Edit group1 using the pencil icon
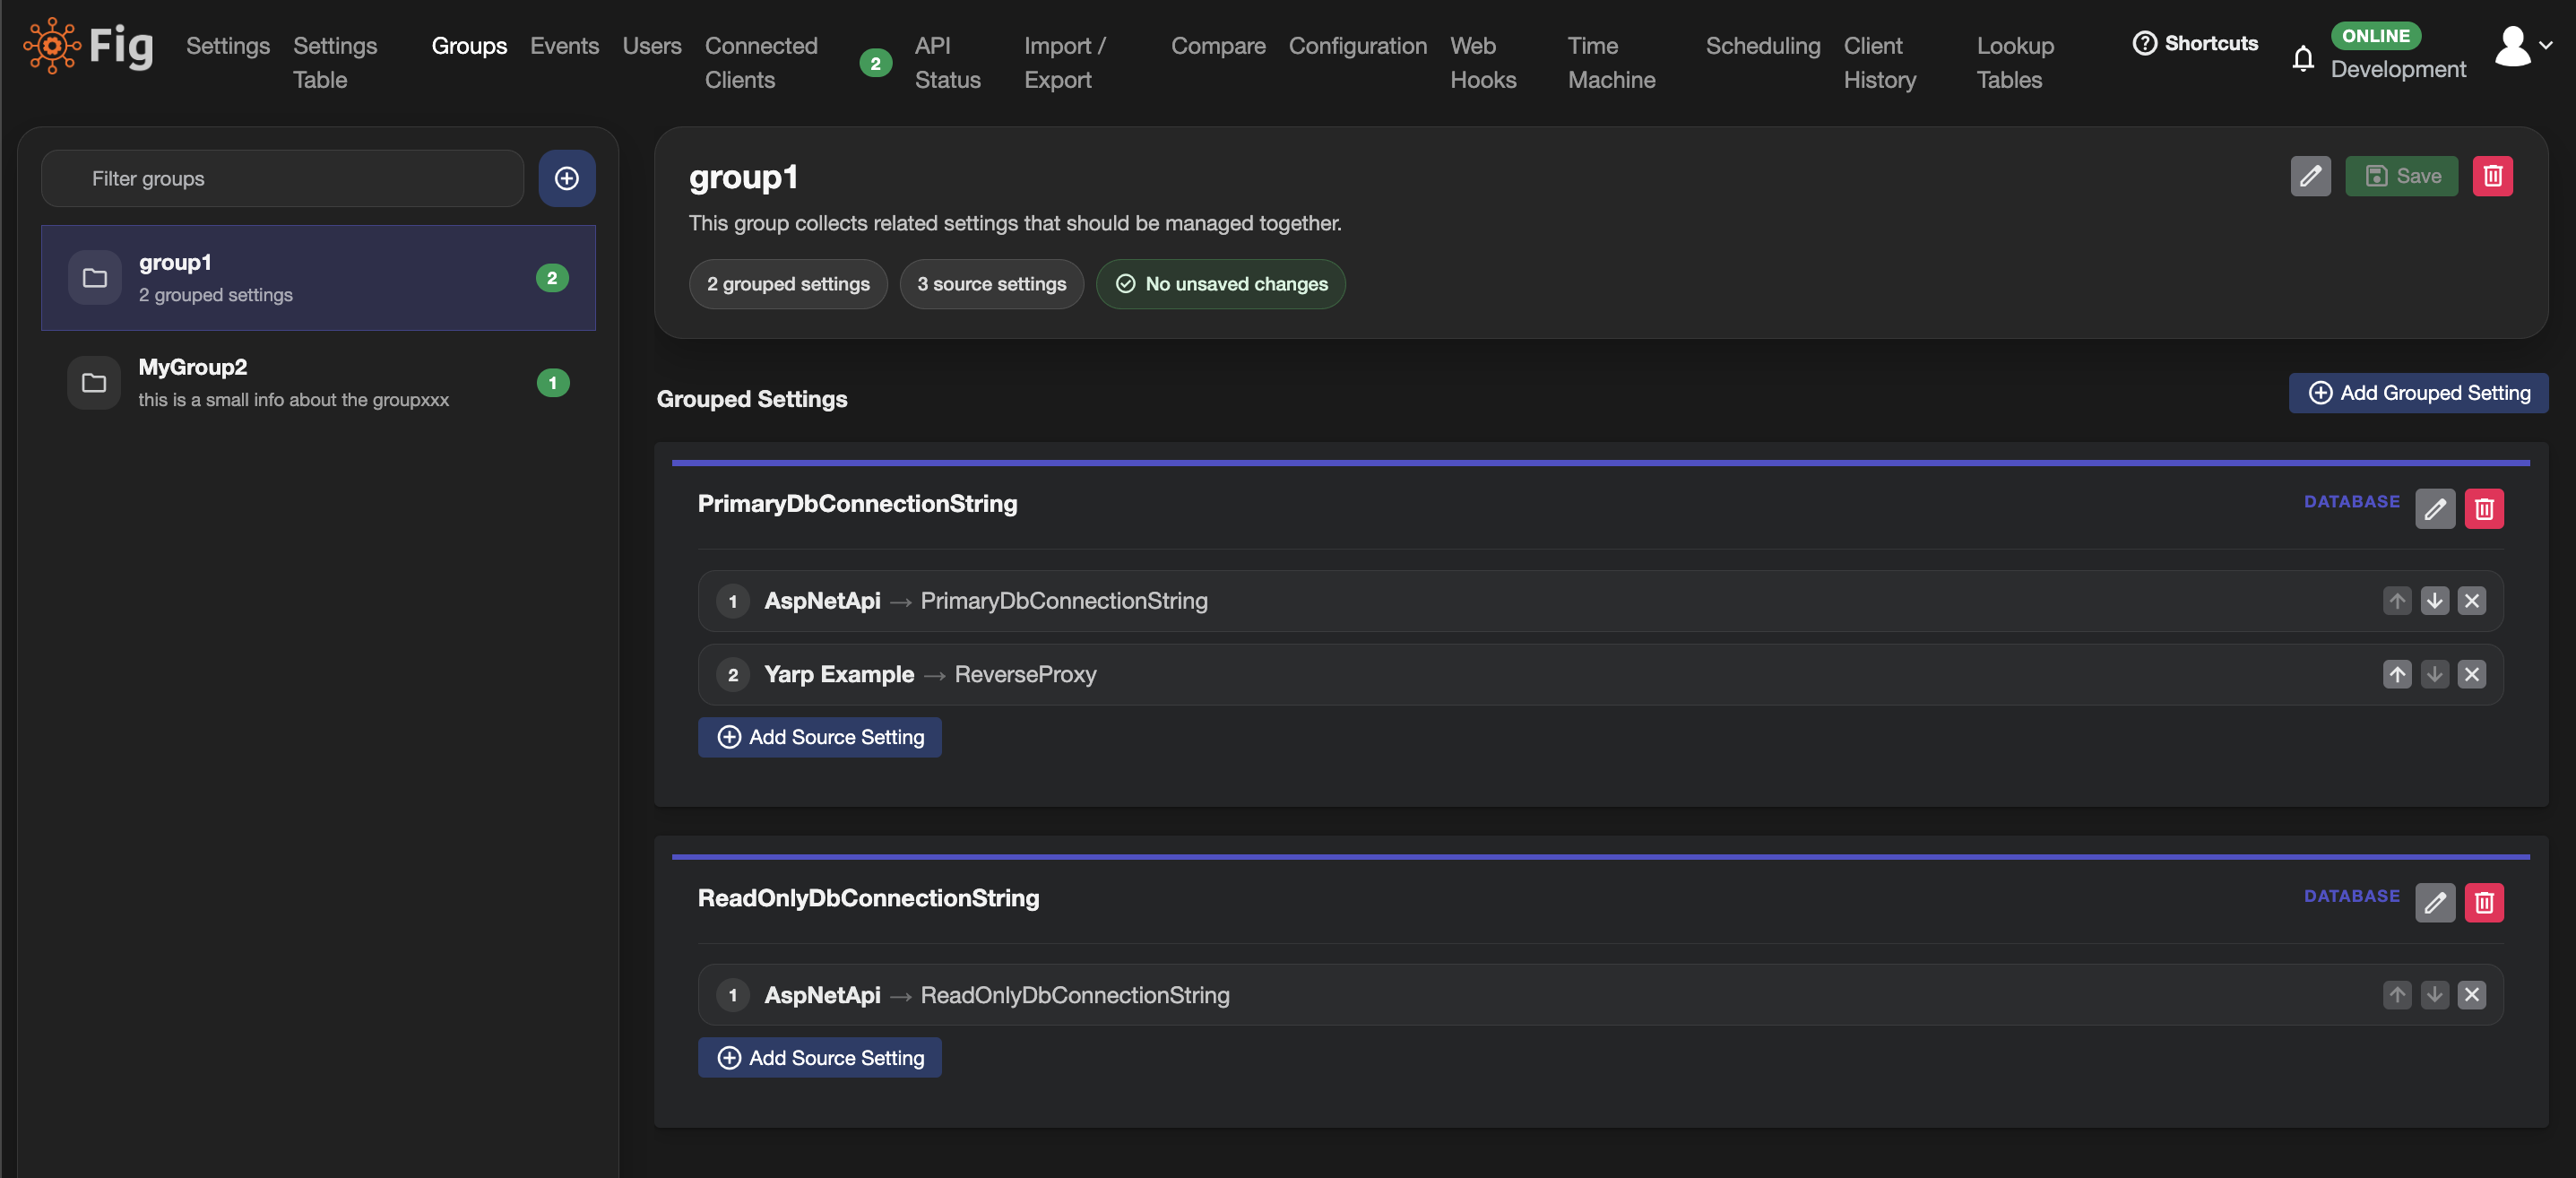The height and width of the screenshot is (1178, 2576). (x=2311, y=176)
